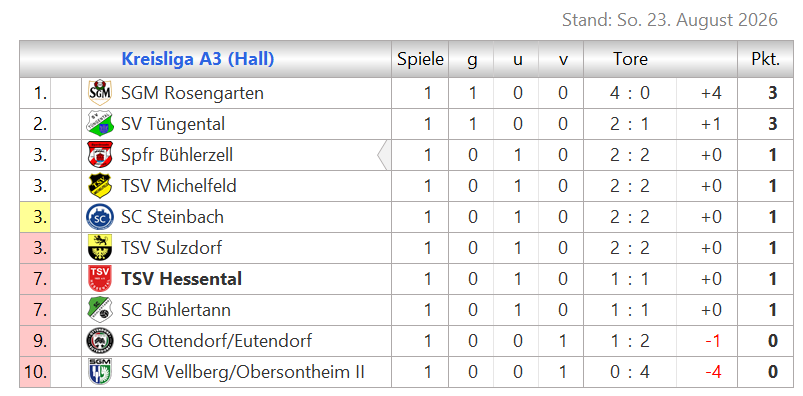Open the Kreisliga A3 (Hall) league link
Image resolution: width=803 pixels, height=396 pixels.
coord(198,59)
